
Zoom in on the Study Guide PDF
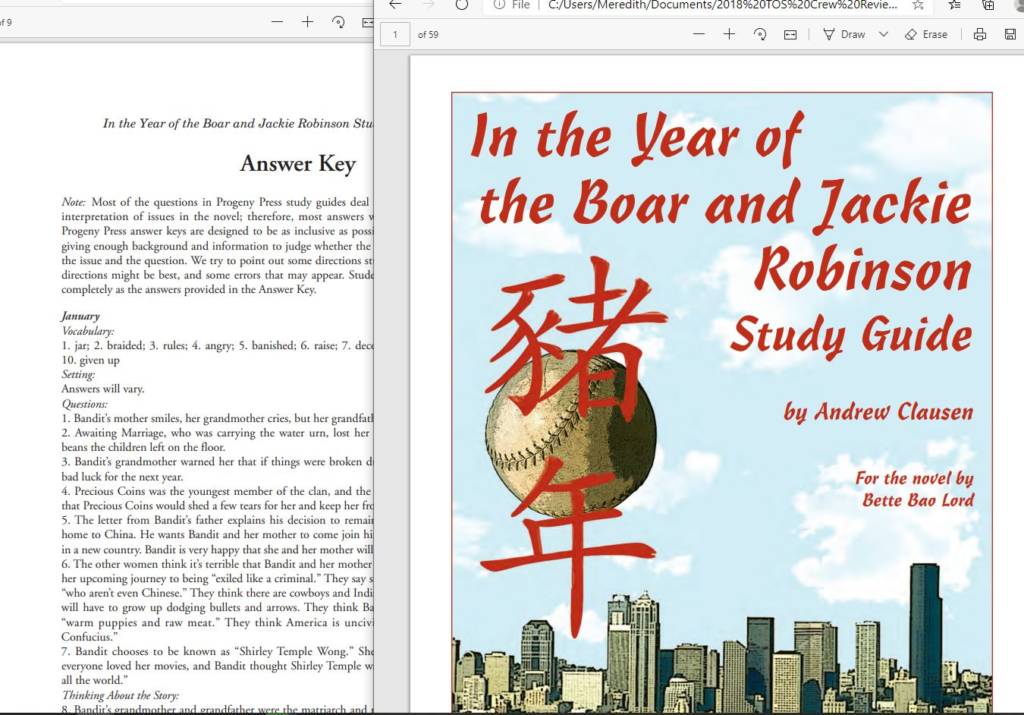(729, 34)
